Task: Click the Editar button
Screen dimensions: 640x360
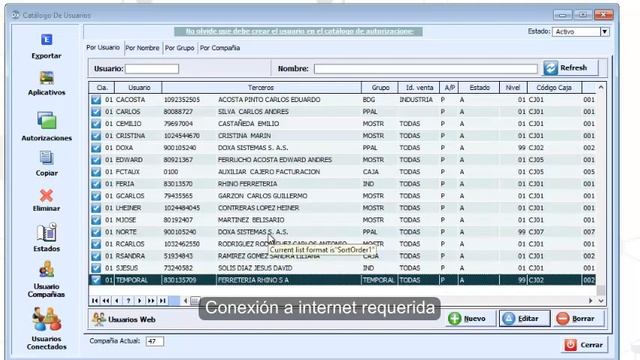Action: pos(524,318)
